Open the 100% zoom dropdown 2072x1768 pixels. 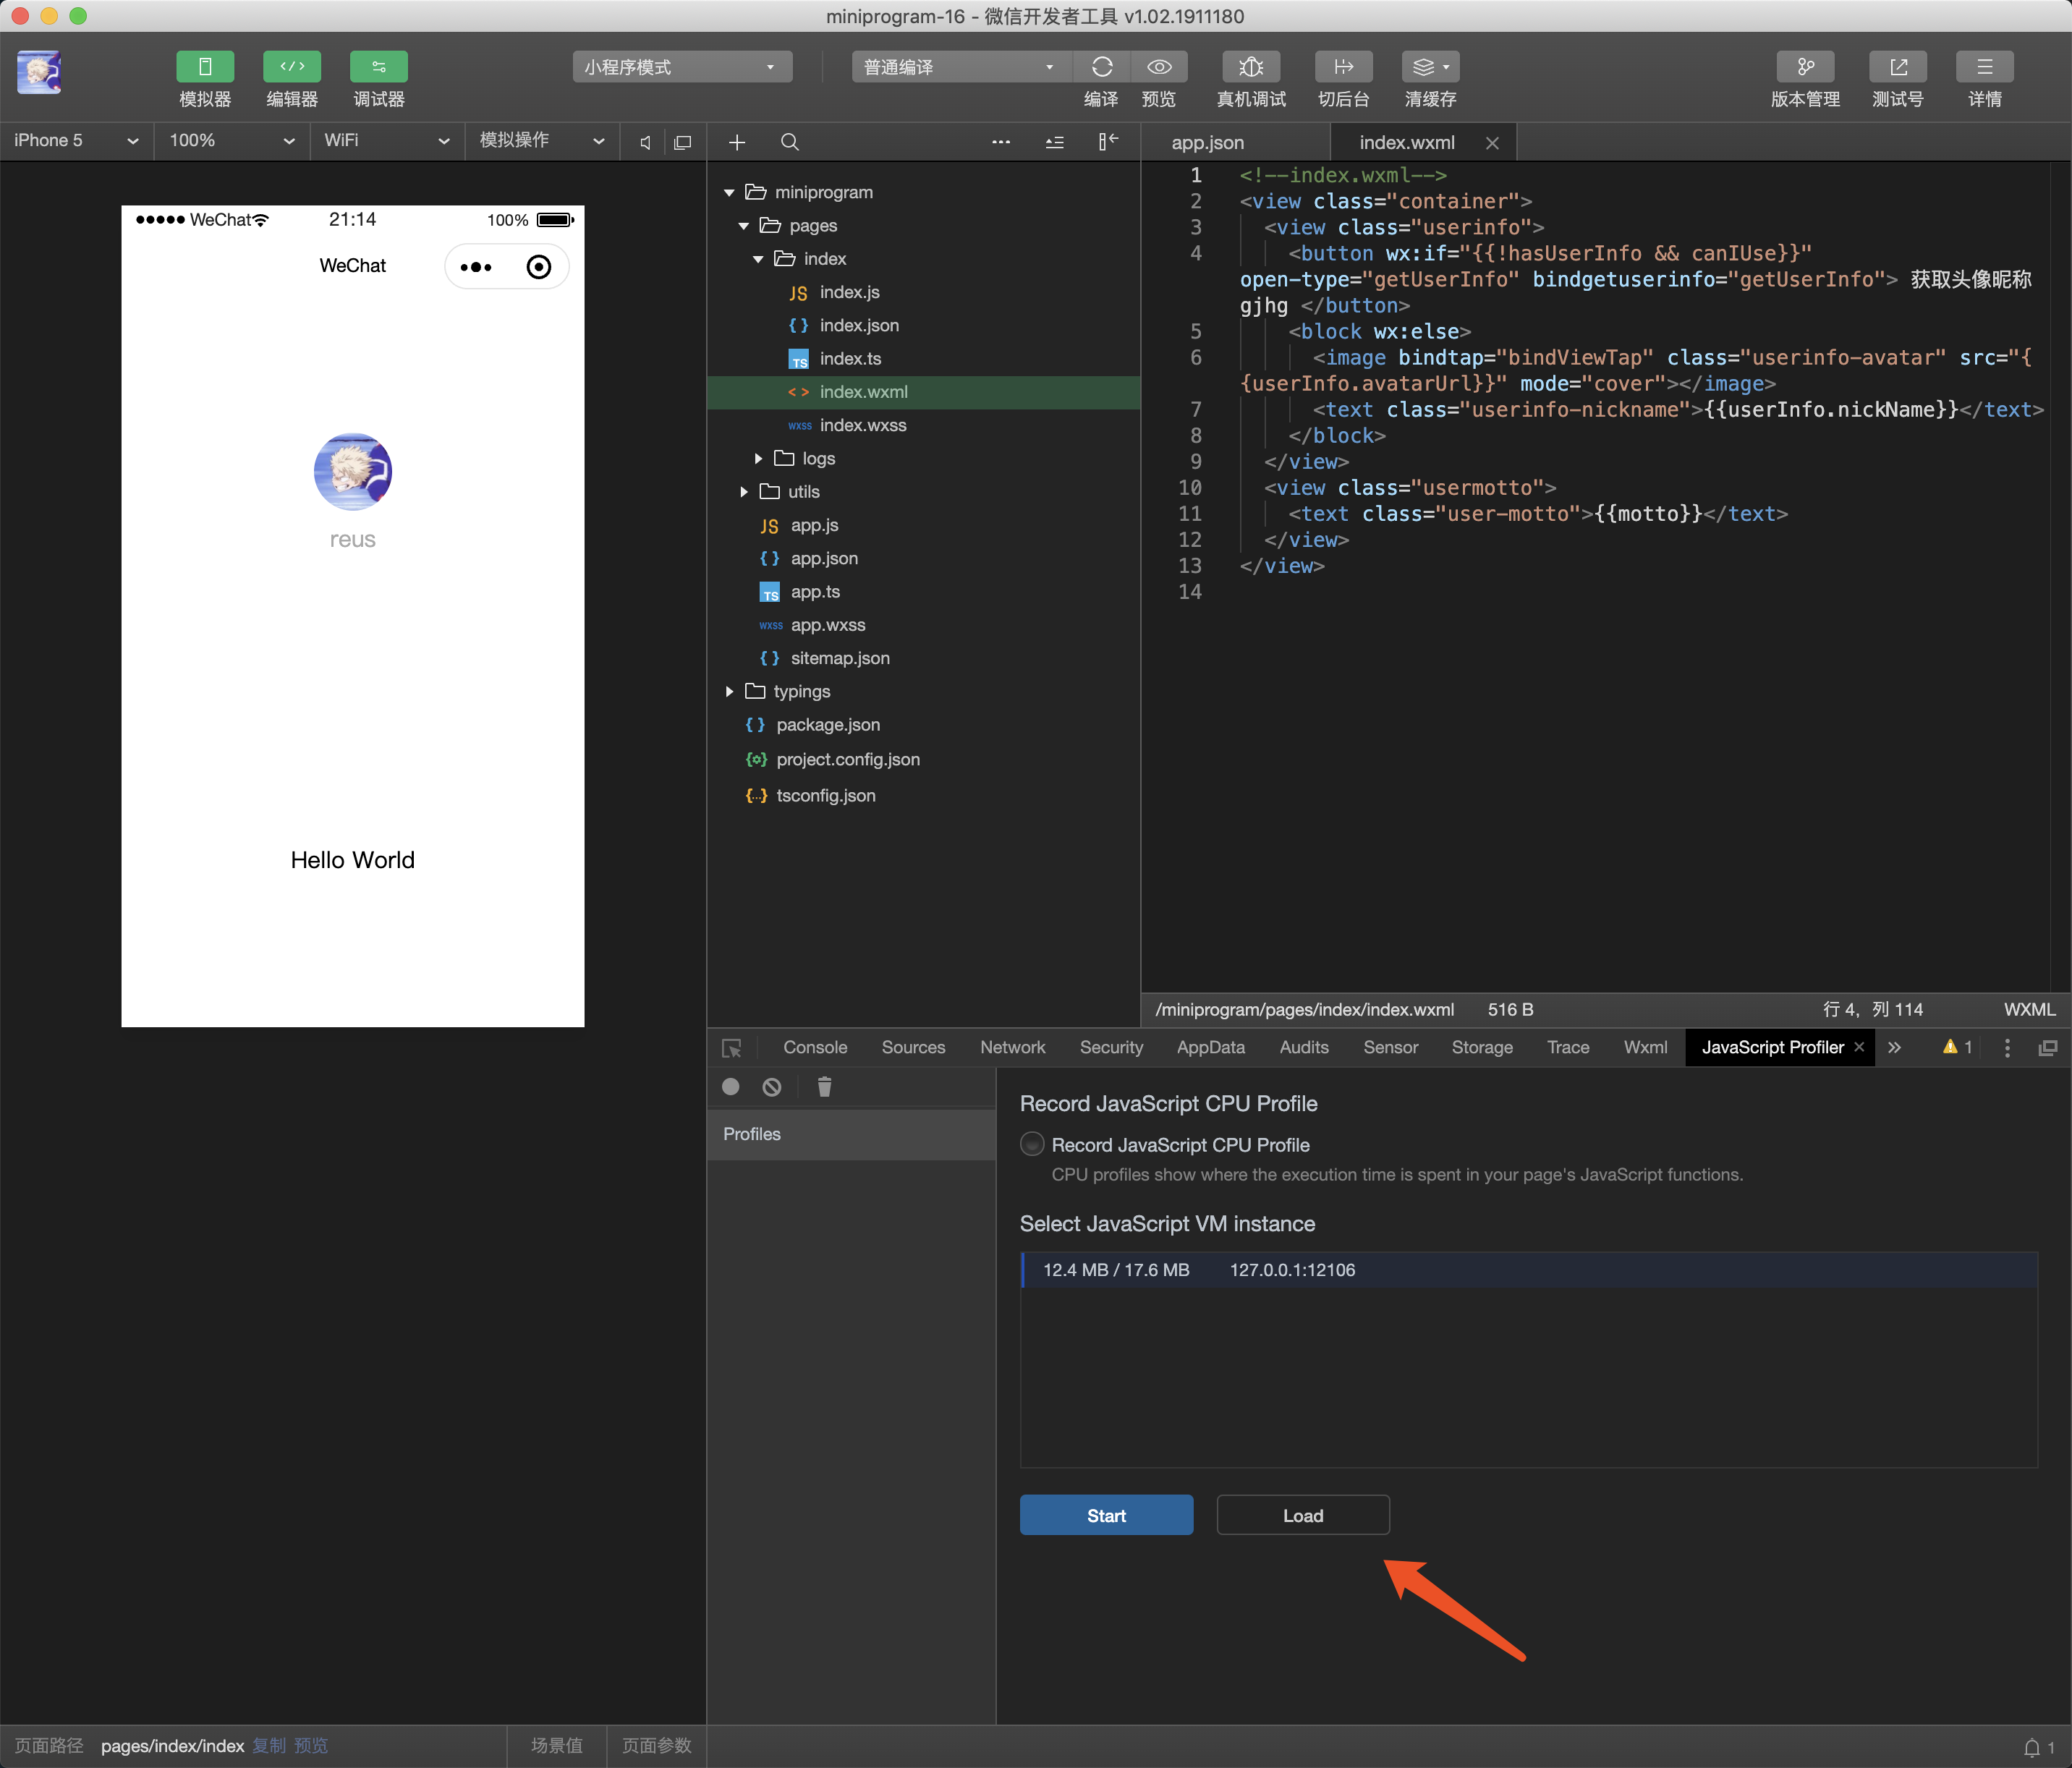click(x=232, y=141)
